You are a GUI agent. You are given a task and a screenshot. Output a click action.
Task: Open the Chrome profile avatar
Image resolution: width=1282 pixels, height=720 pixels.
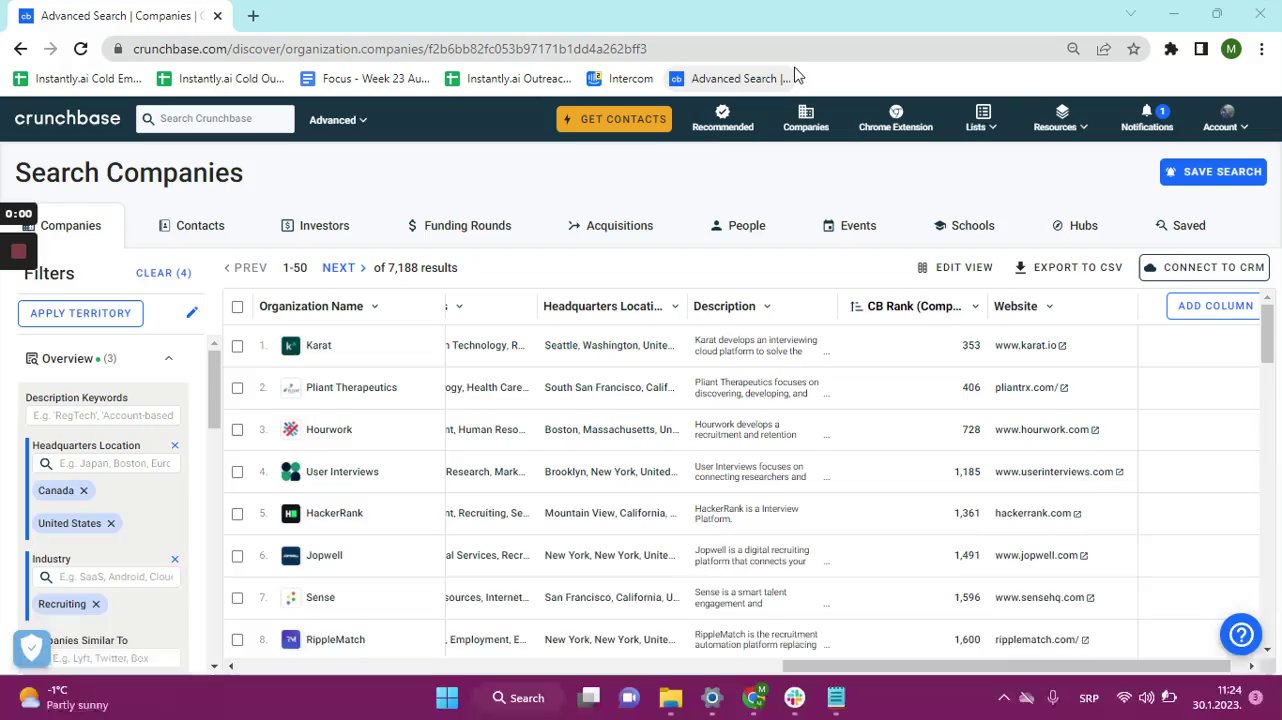click(1231, 49)
